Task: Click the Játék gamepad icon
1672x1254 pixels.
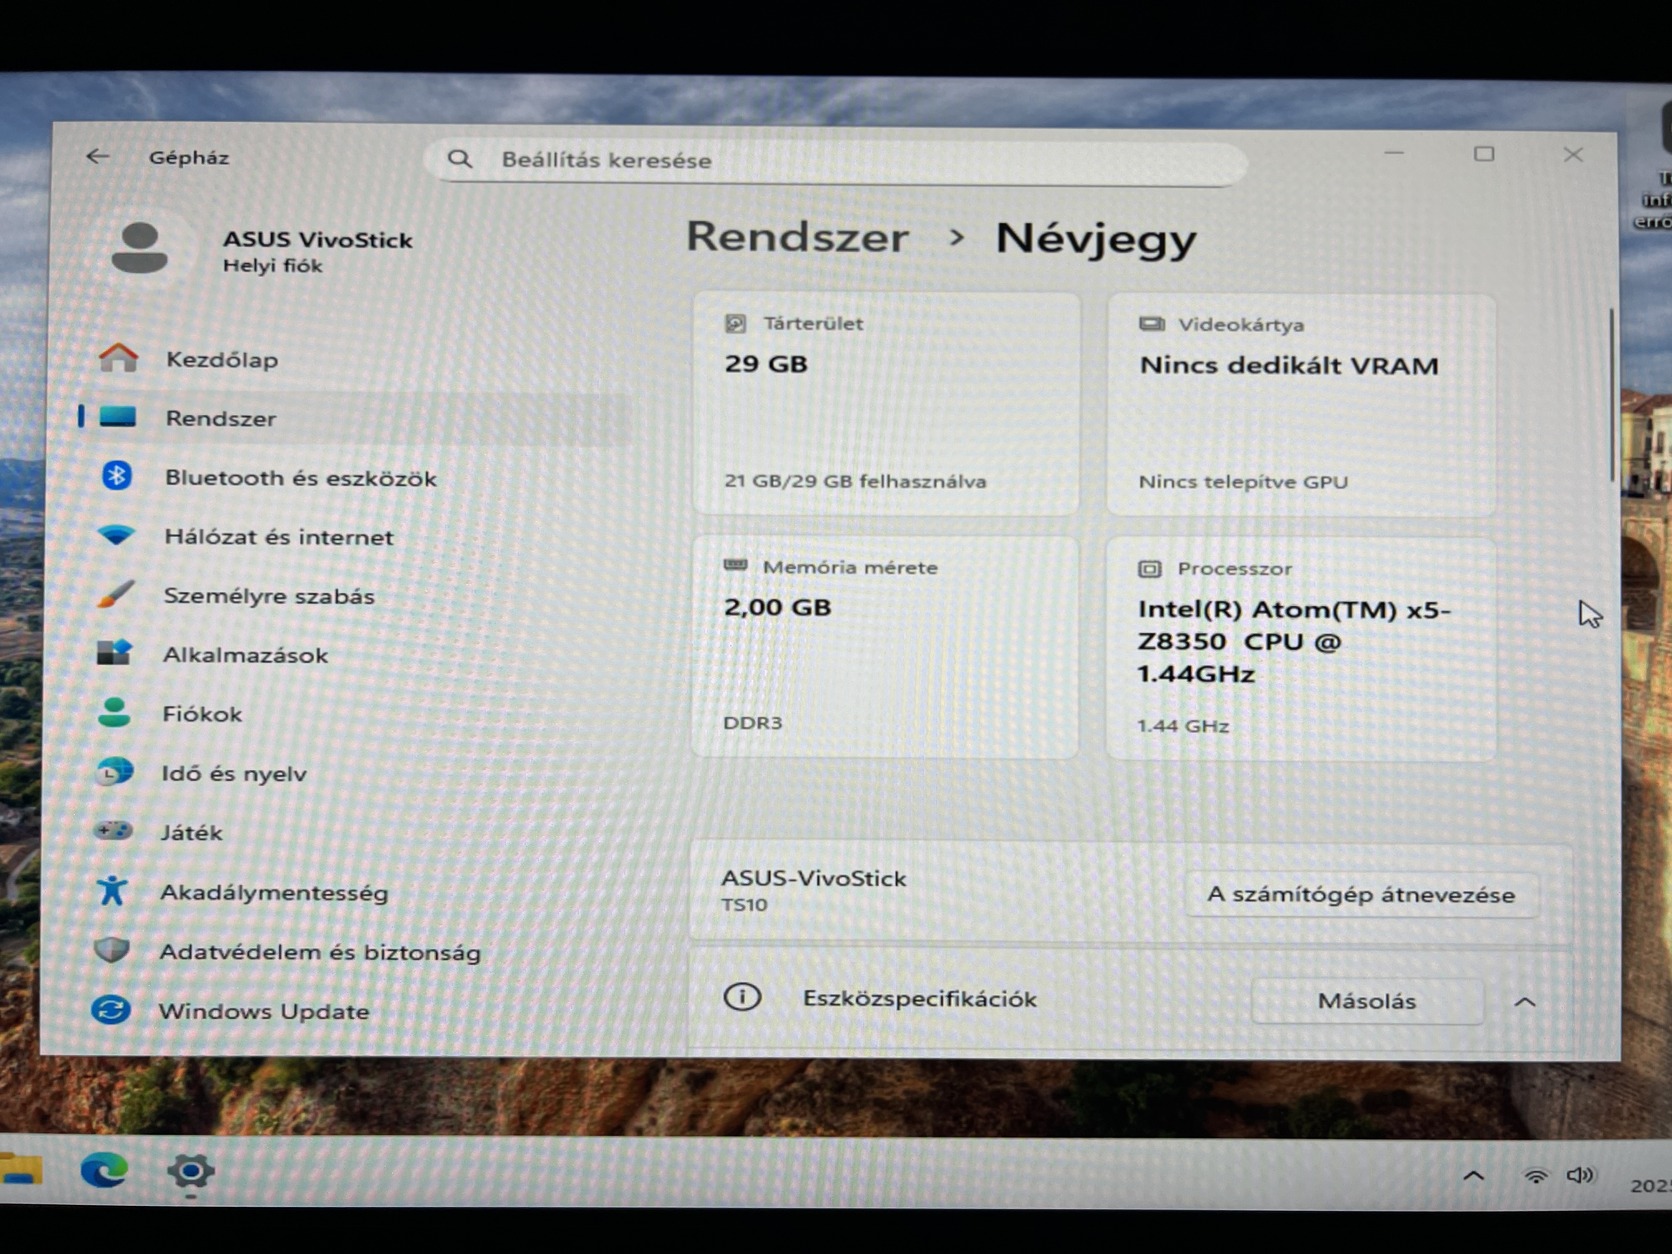Action: pos(113,830)
